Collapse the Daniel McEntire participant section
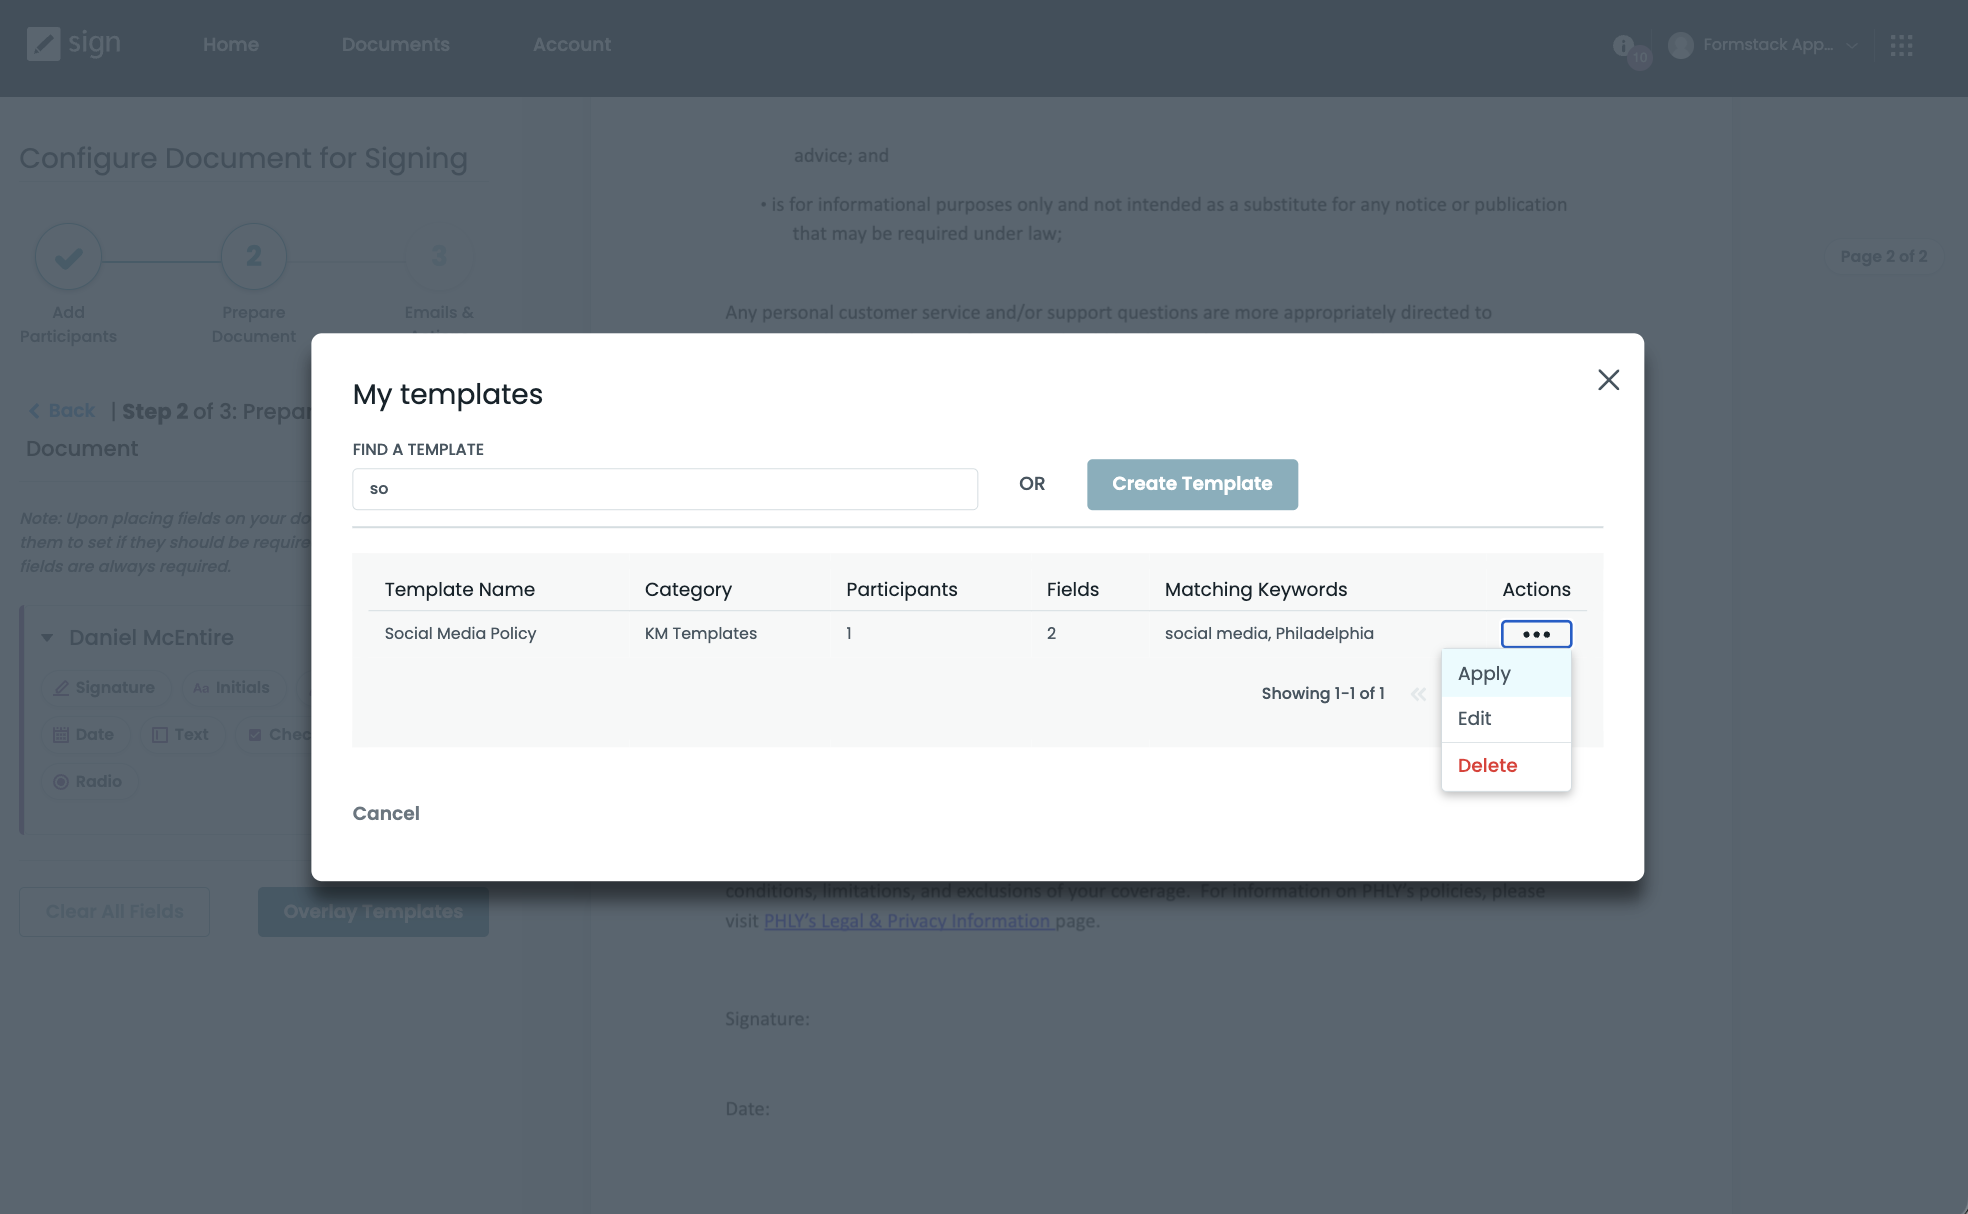This screenshot has width=1968, height=1214. coord(47,638)
